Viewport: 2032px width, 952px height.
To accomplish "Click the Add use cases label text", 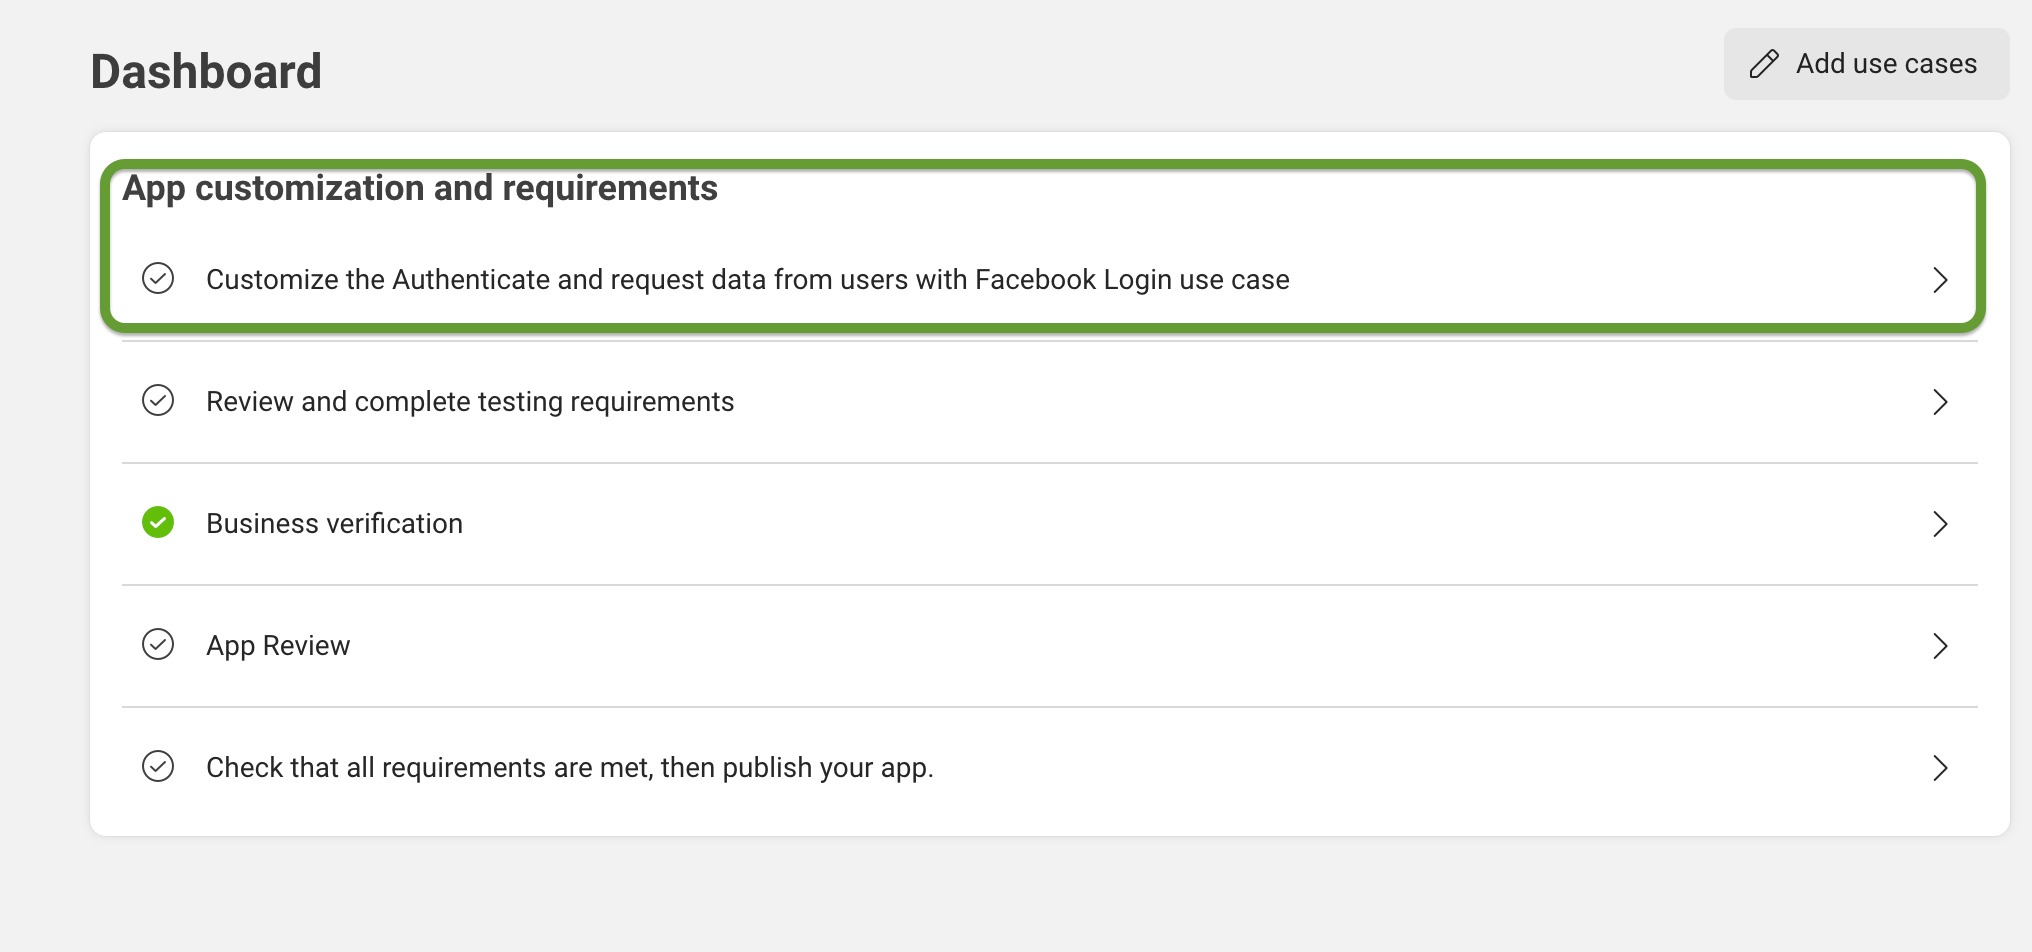I will (x=1886, y=64).
